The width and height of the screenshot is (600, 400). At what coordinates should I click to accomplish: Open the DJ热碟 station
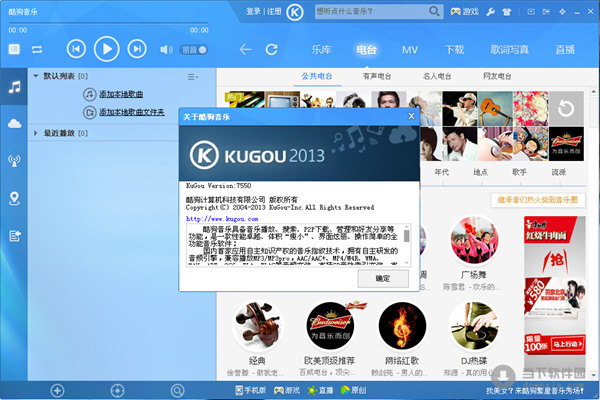coord(474,326)
